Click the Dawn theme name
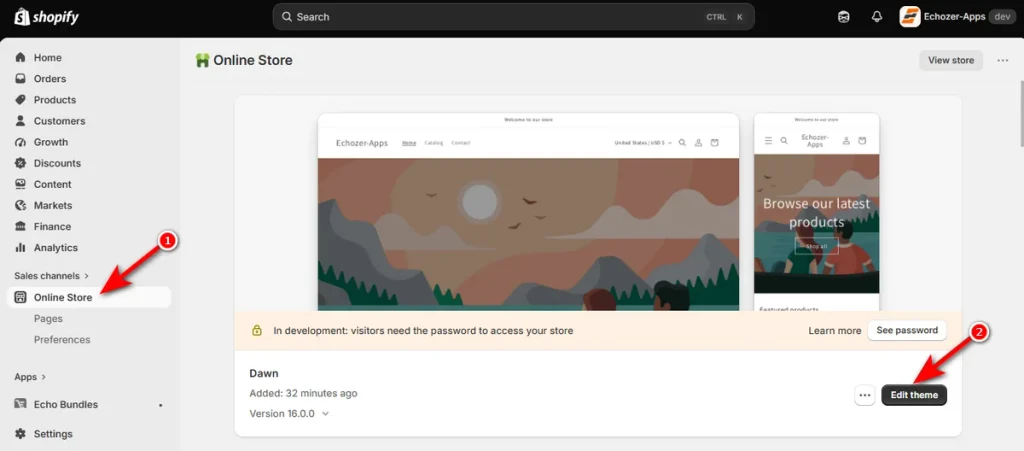1024x451 pixels. pyautogui.click(x=264, y=373)
